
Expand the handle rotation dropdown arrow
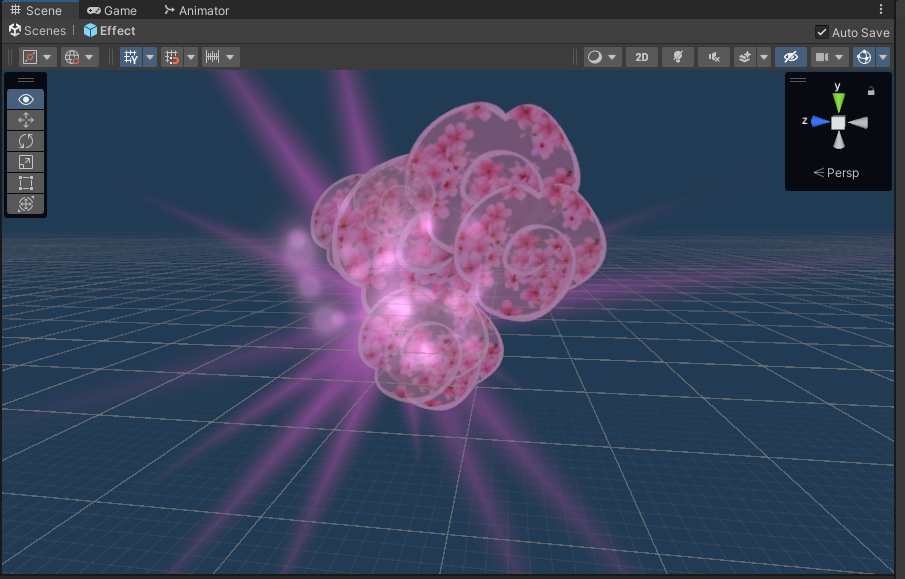(89, 57)
